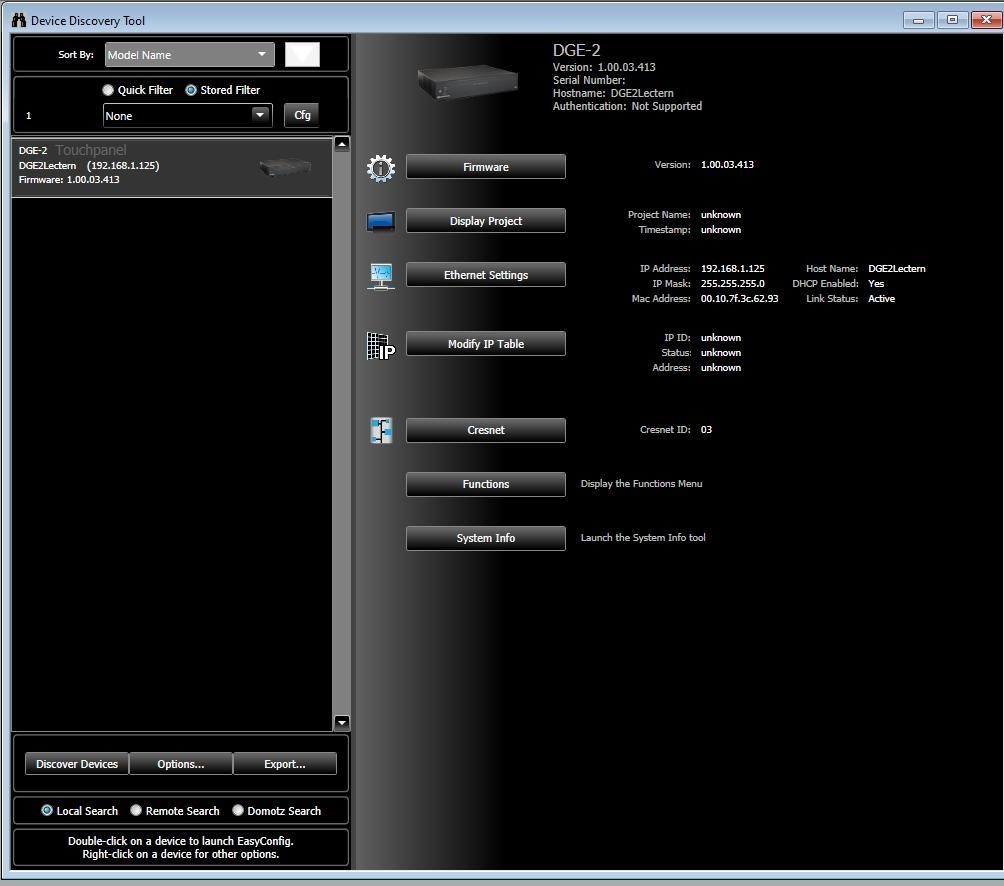Choose Local Search option
This screenshot has width=1004, height=886.
[47, 810]
